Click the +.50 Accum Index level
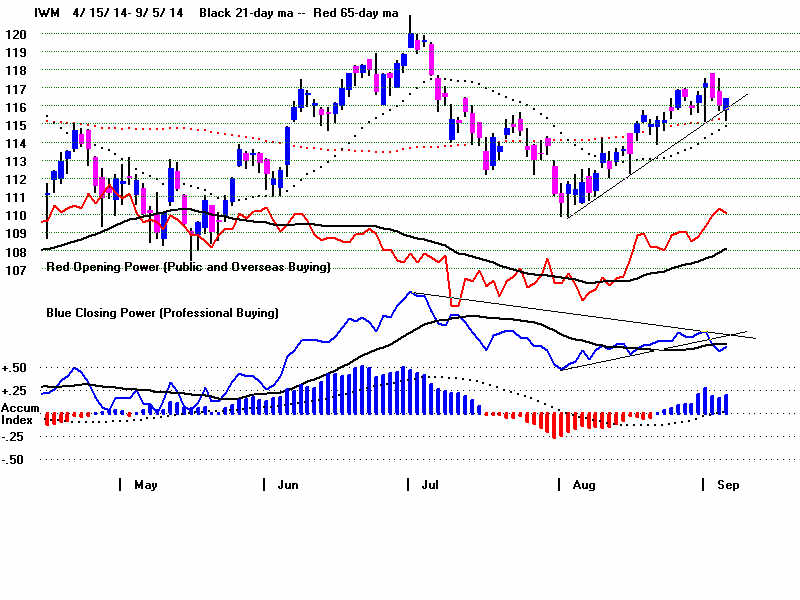The height and width of the screenshot is (600, 800). 14,368
